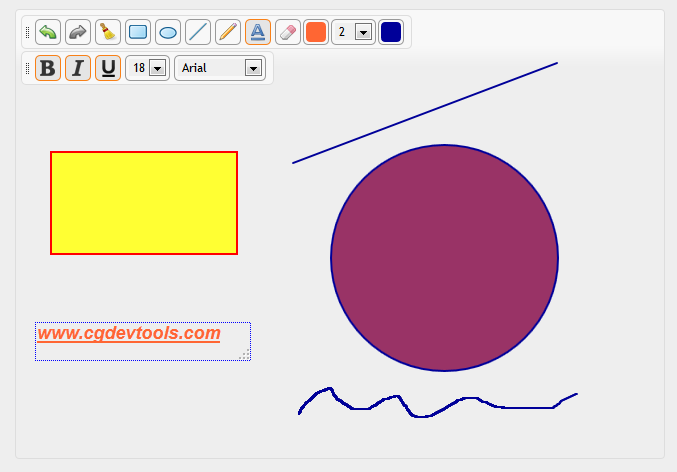Click the gray Redo arrow

coord(78,32)
